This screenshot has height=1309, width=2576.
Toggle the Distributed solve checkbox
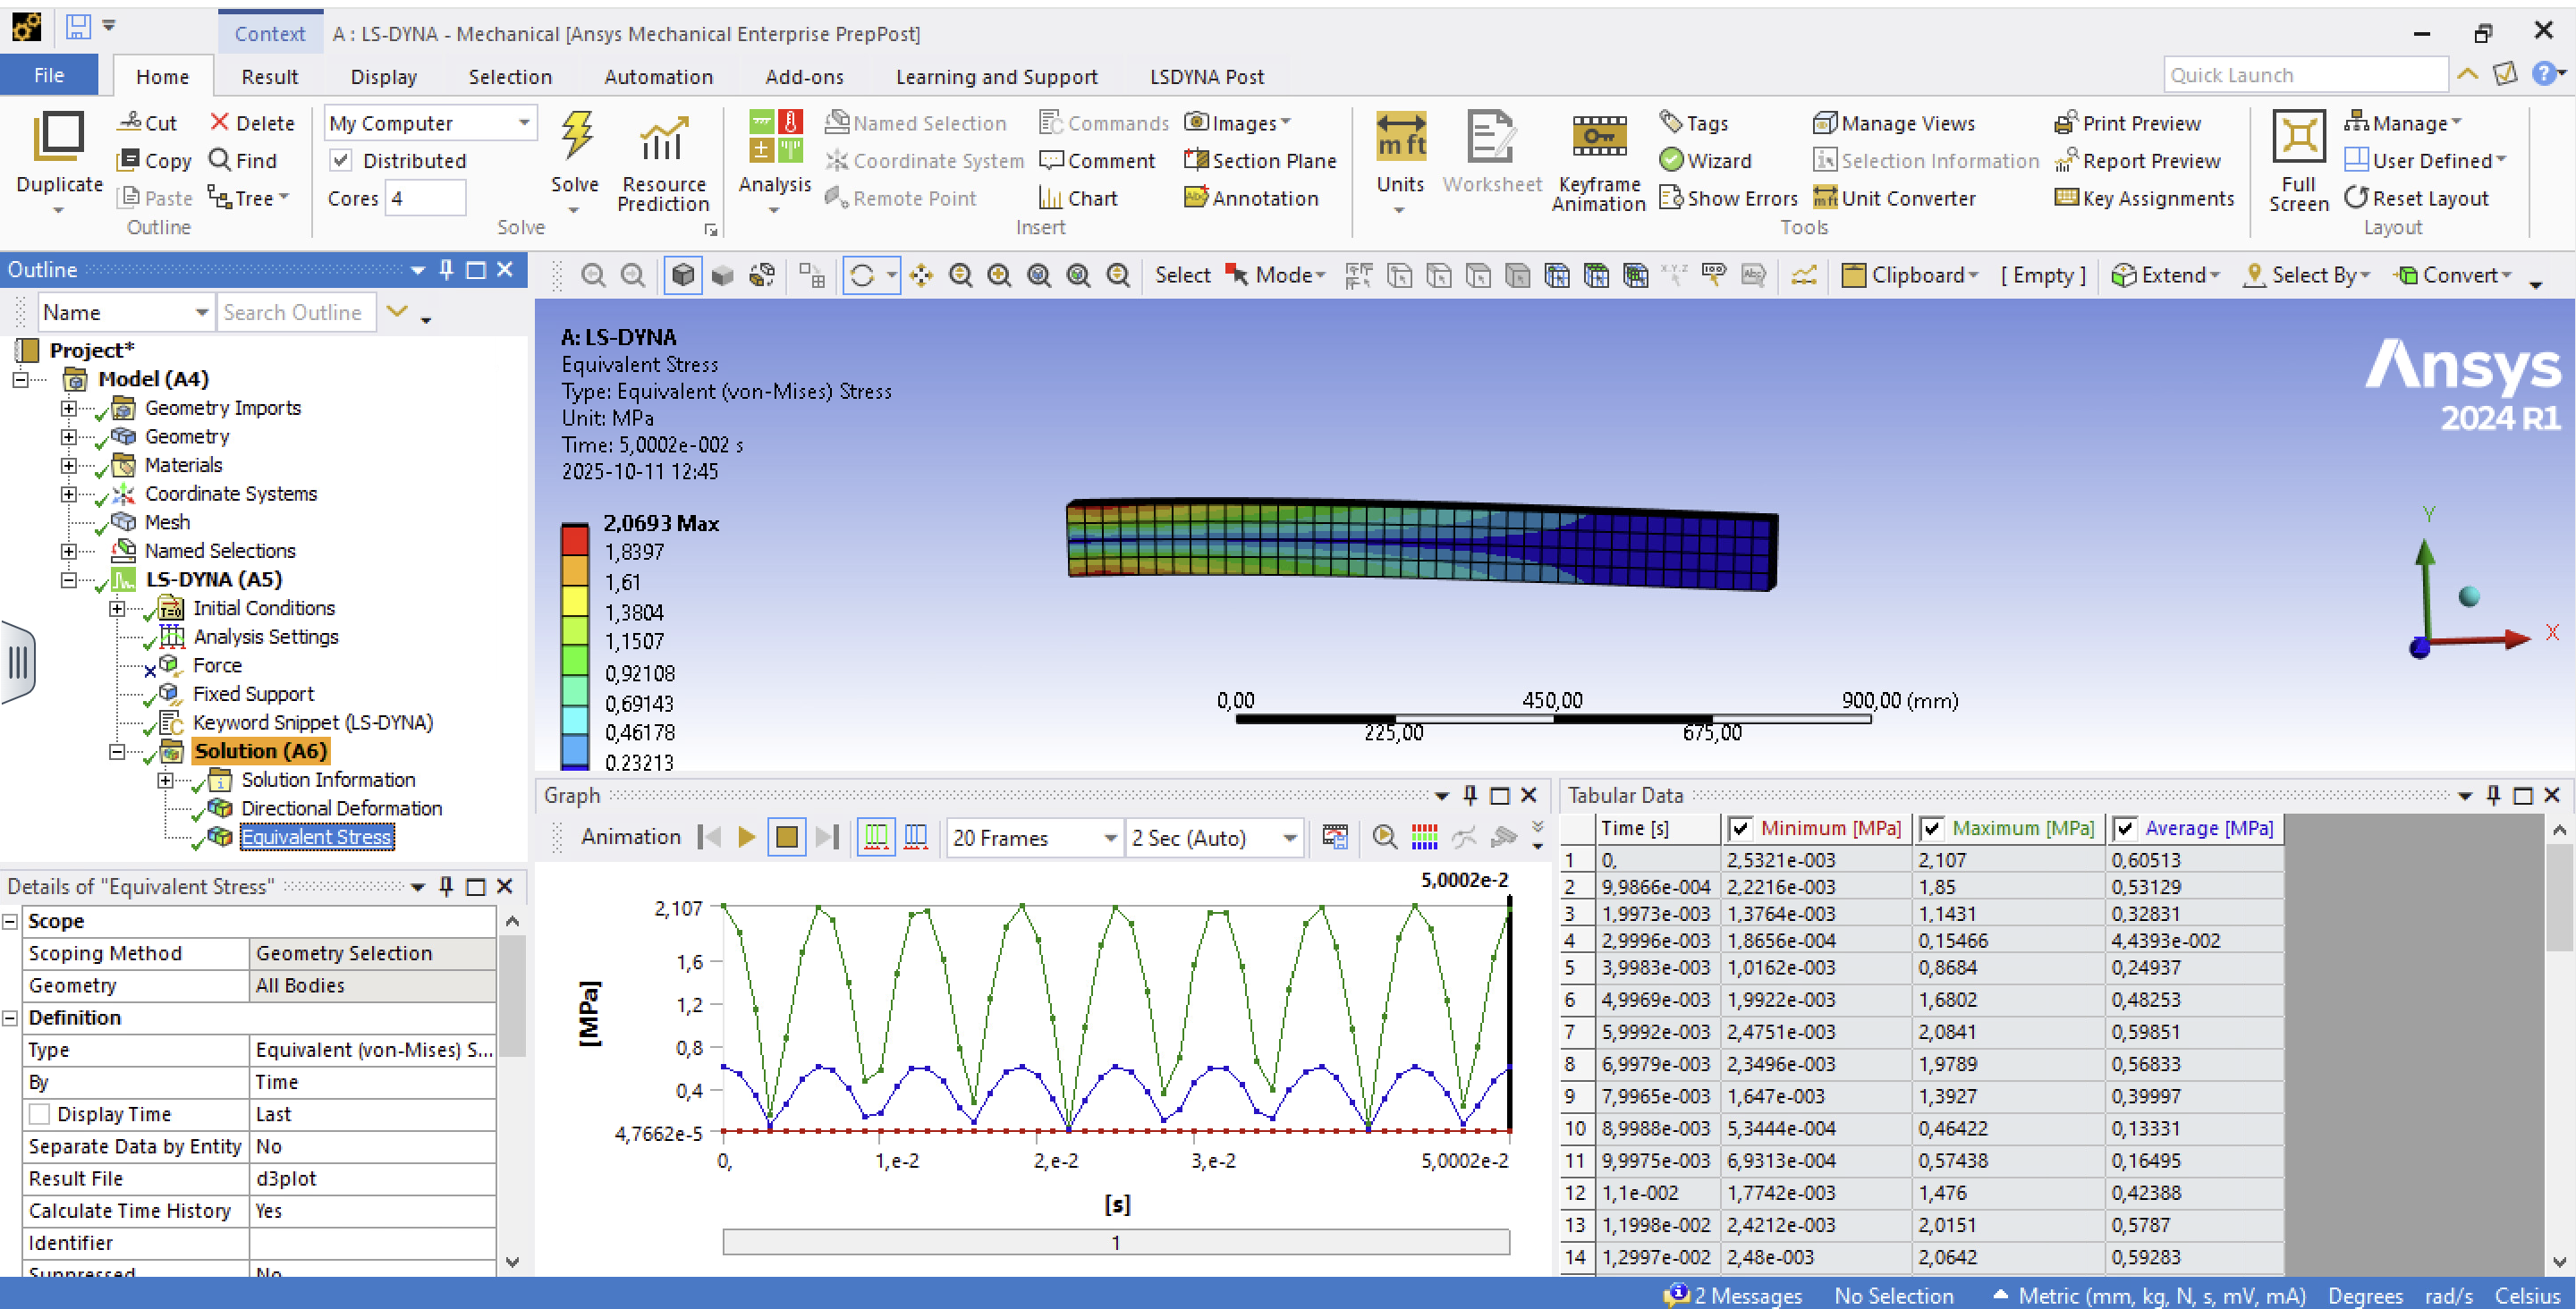342,160
